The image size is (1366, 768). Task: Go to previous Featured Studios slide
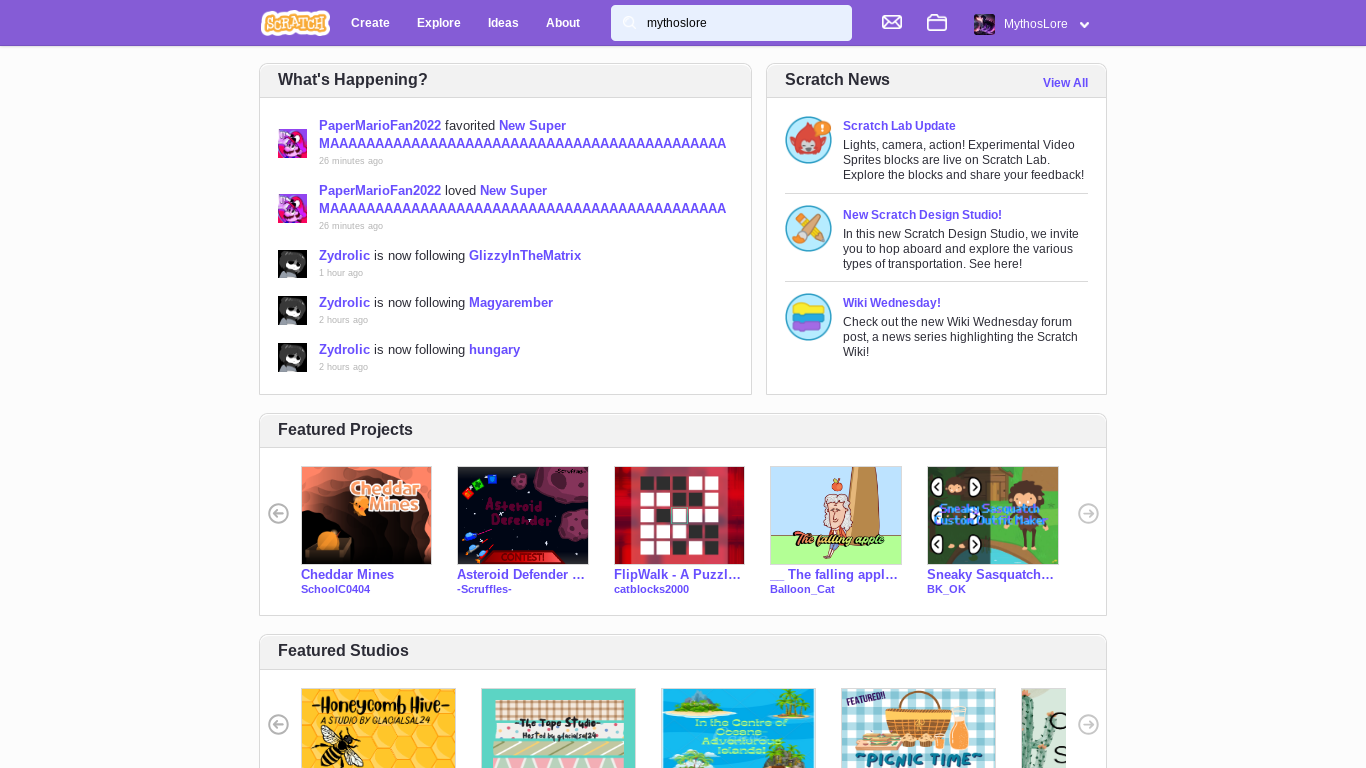pos(278,724)
